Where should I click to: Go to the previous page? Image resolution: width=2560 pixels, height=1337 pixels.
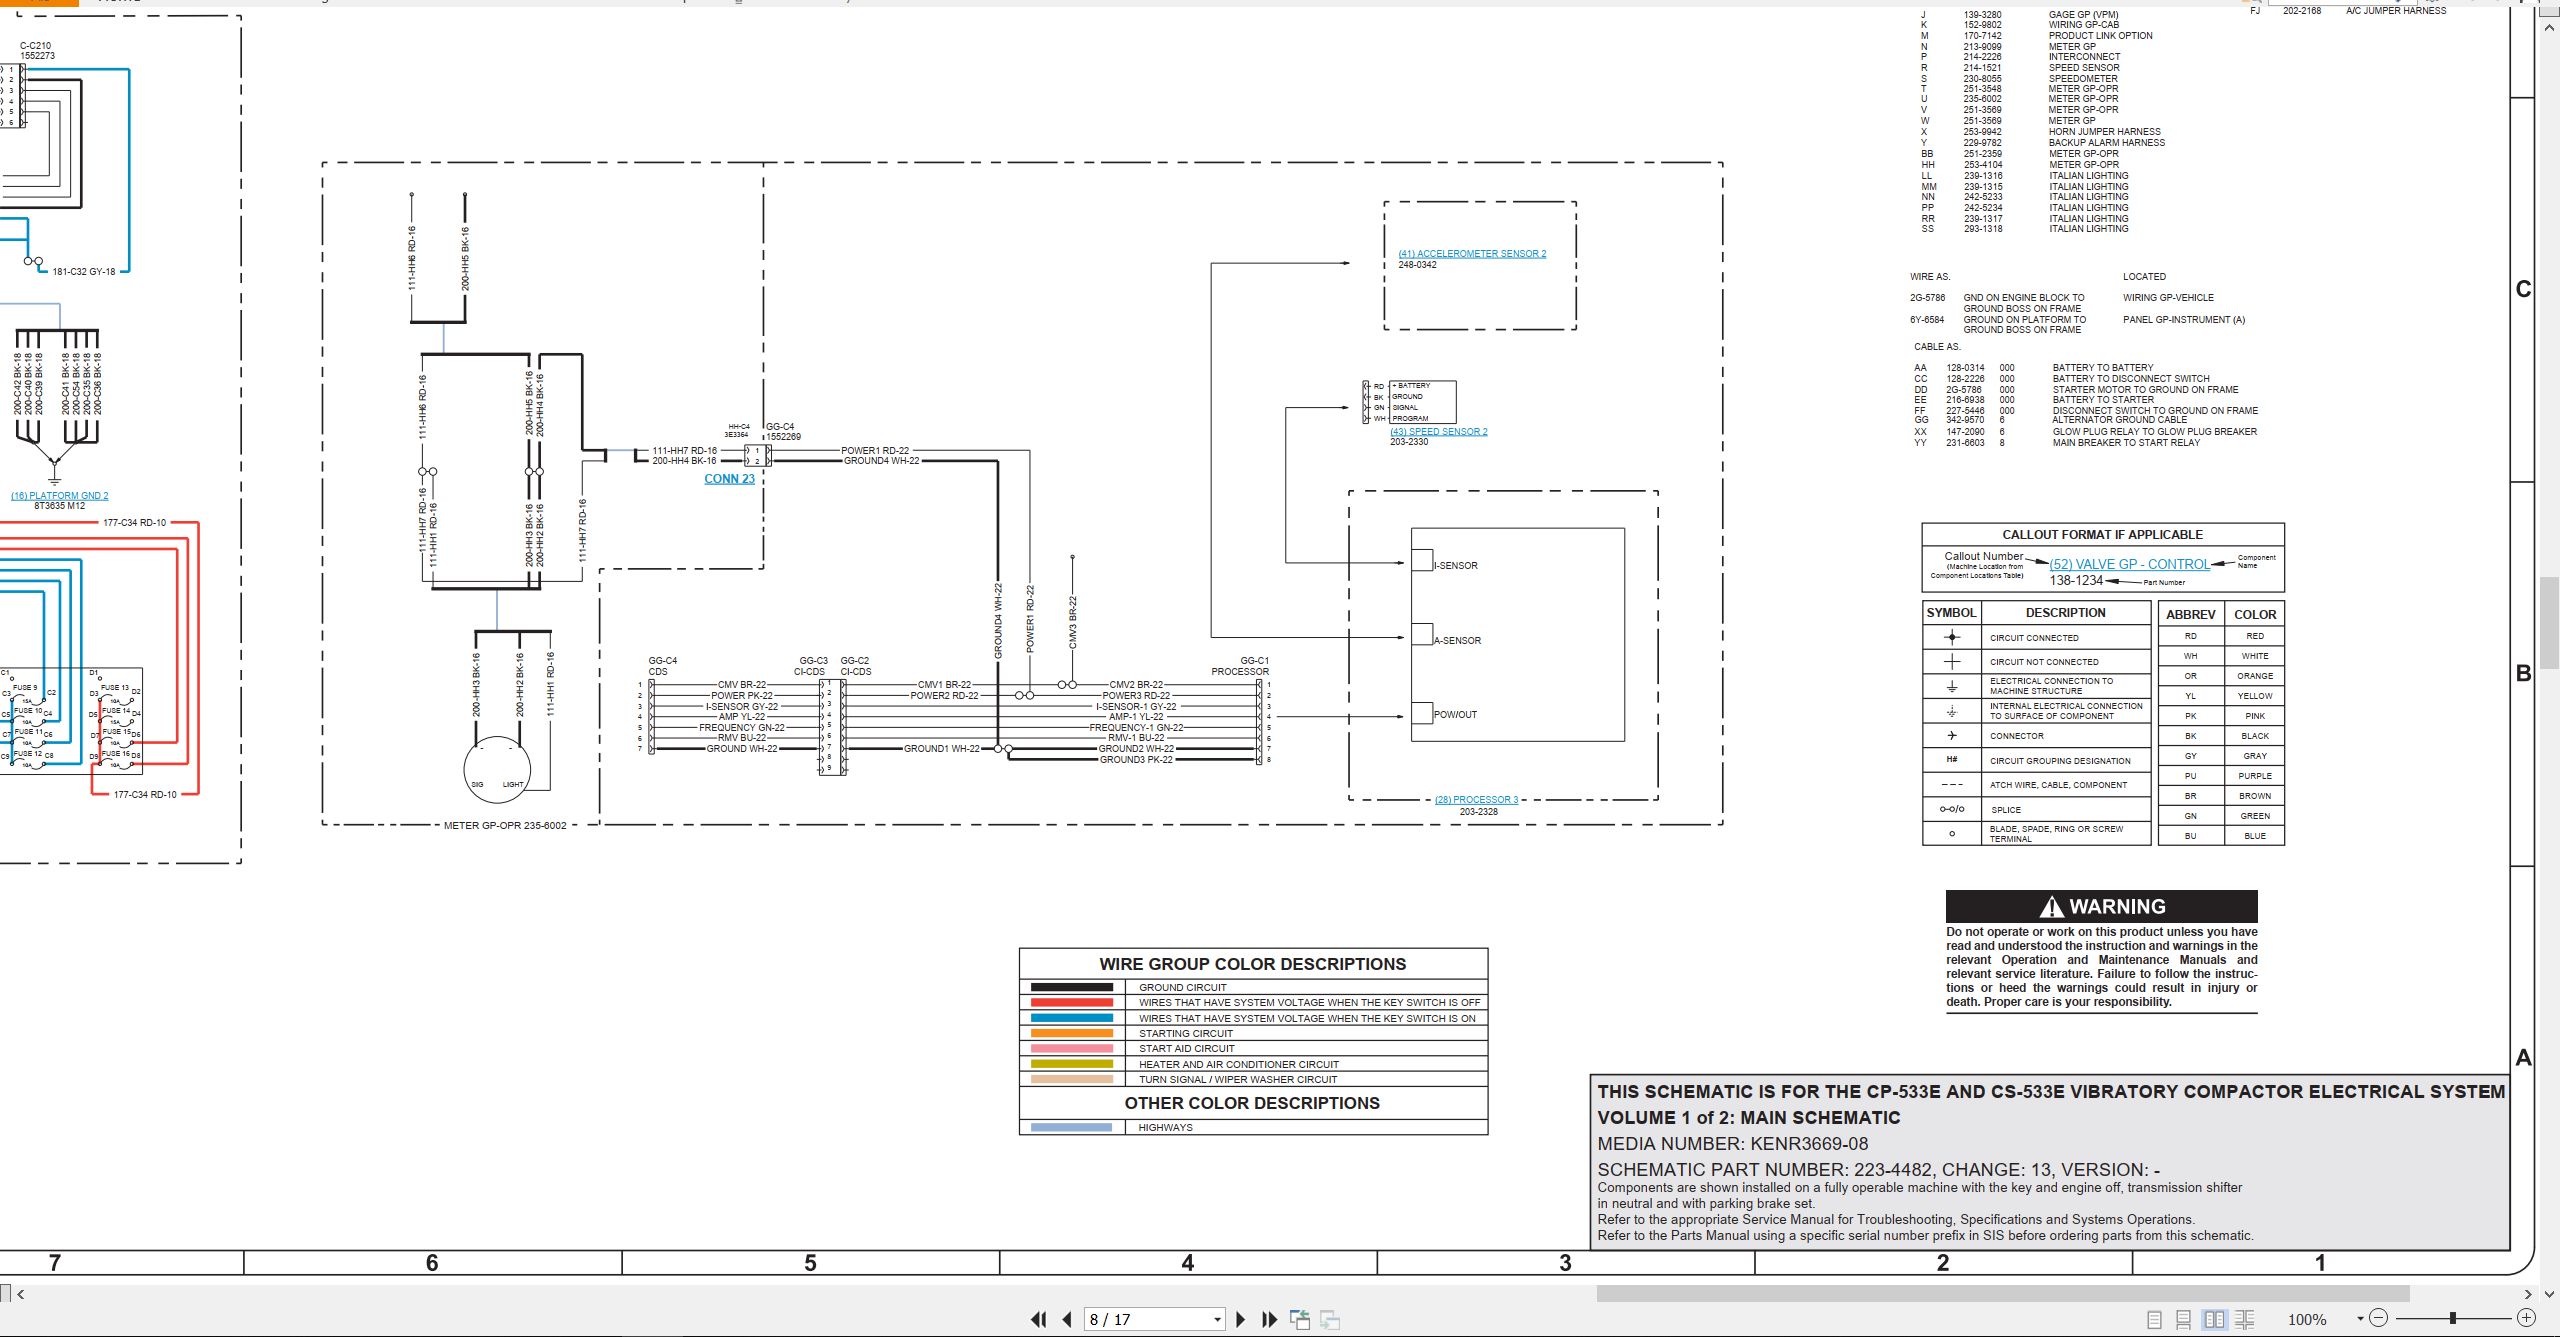pyautogui.click(x=1067, y=1319)
